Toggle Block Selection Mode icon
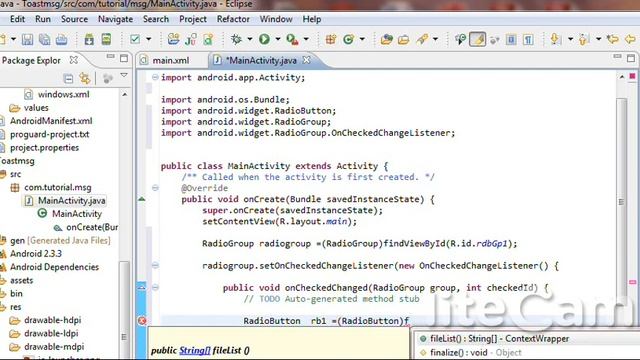640x360 pixels. tap(511, 39)
